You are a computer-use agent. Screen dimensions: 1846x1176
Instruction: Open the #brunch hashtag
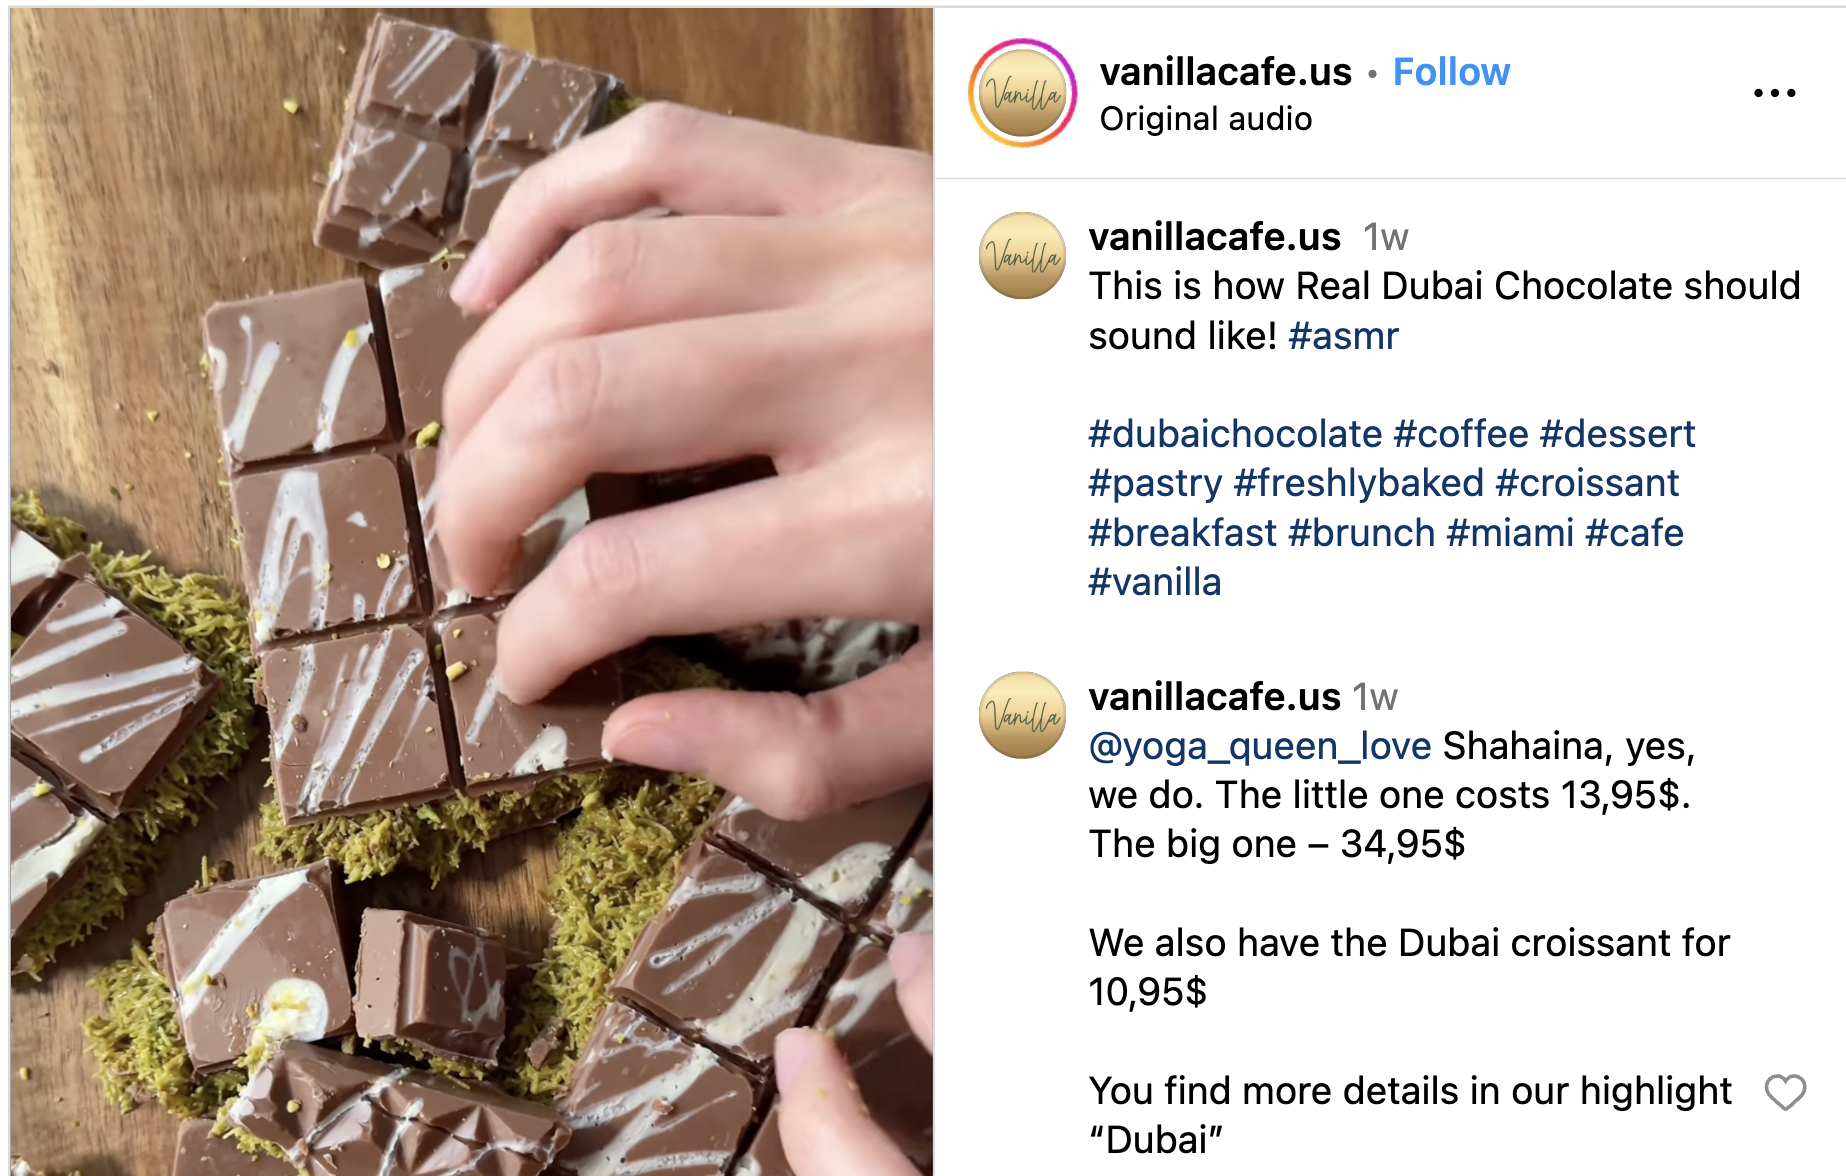(1362, 533)
